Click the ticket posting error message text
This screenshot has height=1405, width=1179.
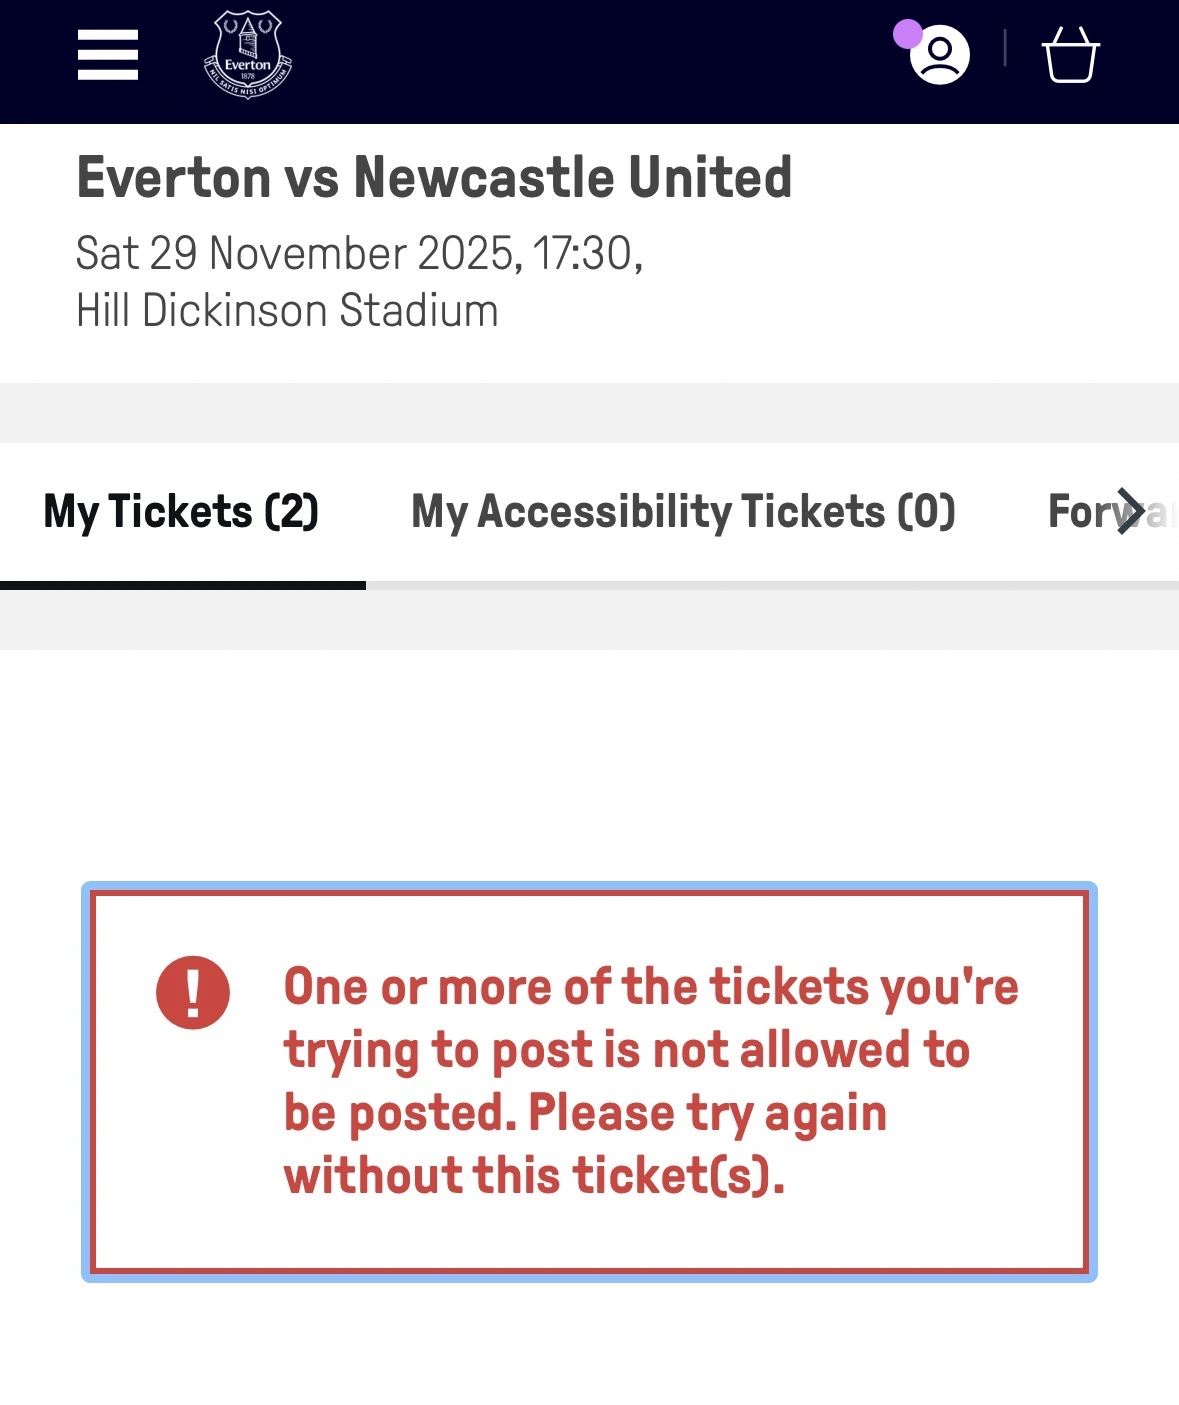(x=650, y=1081)
